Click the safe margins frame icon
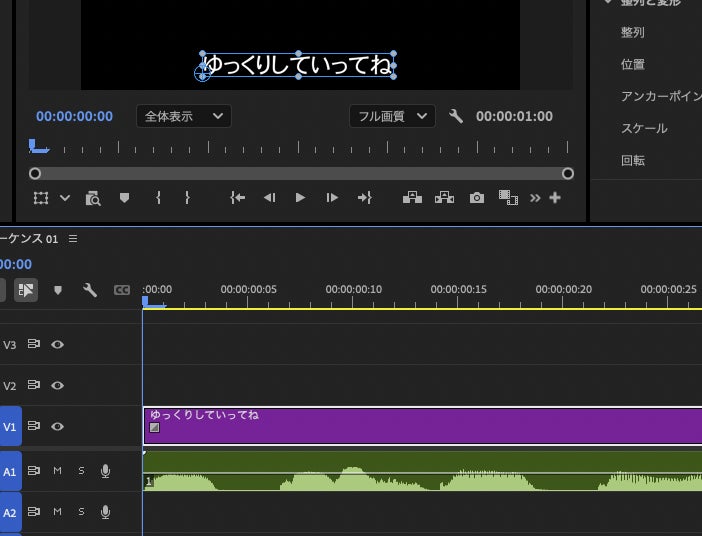This screenshot has height=536, width=702. (x=41, y=198)
